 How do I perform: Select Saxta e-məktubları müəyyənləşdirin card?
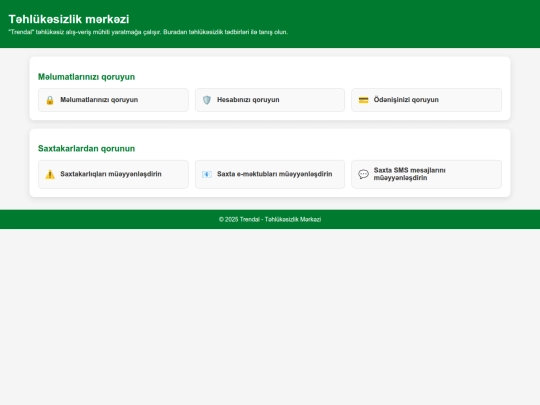tap(270, 174)
